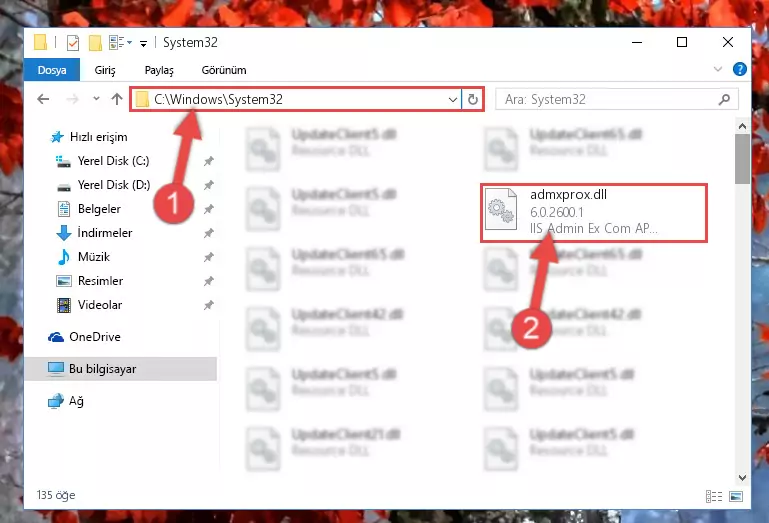Screen dimensions: 769x523
Task: Click the pin icon beside Videolar
Action: tap(209, 305)
